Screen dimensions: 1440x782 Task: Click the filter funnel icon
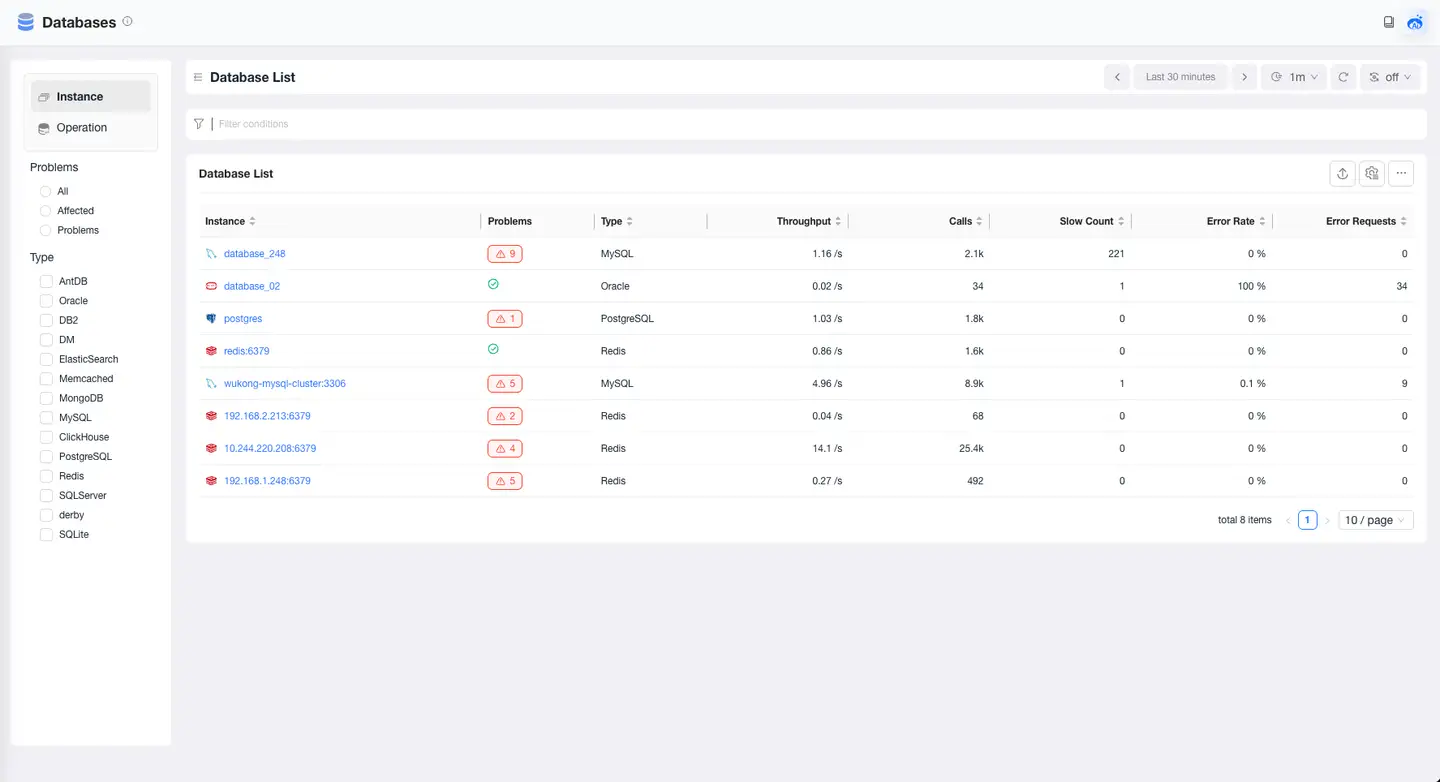[199, 123]
